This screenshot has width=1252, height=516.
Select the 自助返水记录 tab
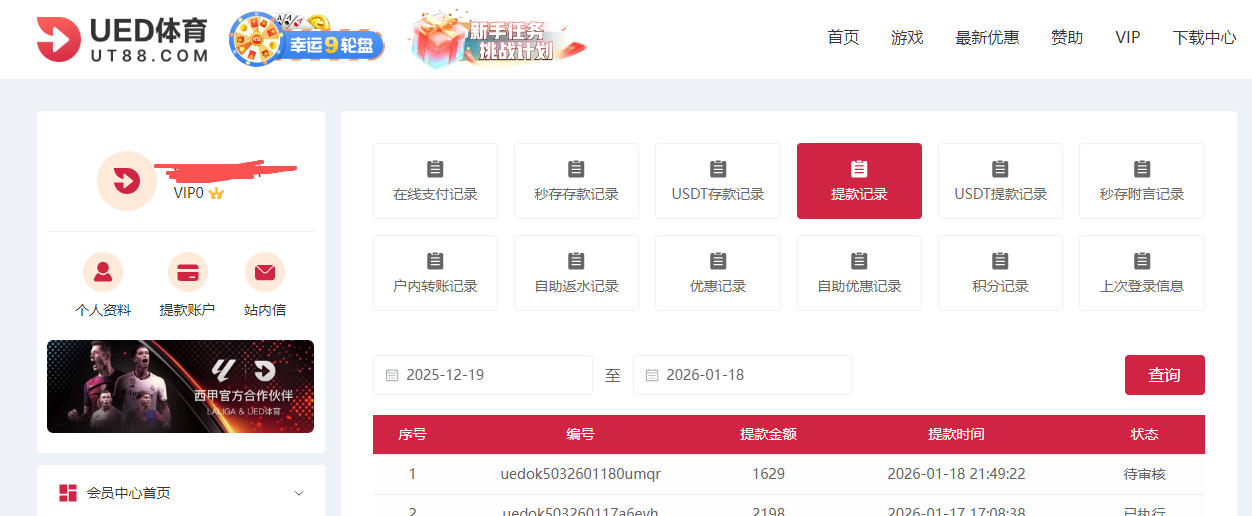coord(576,273)
